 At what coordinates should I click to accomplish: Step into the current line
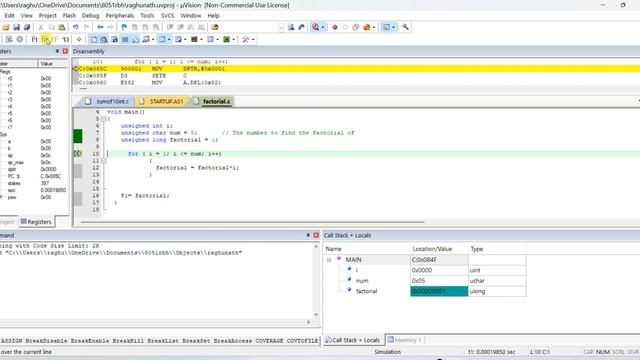pyautogui.click(x=34, y=40)
